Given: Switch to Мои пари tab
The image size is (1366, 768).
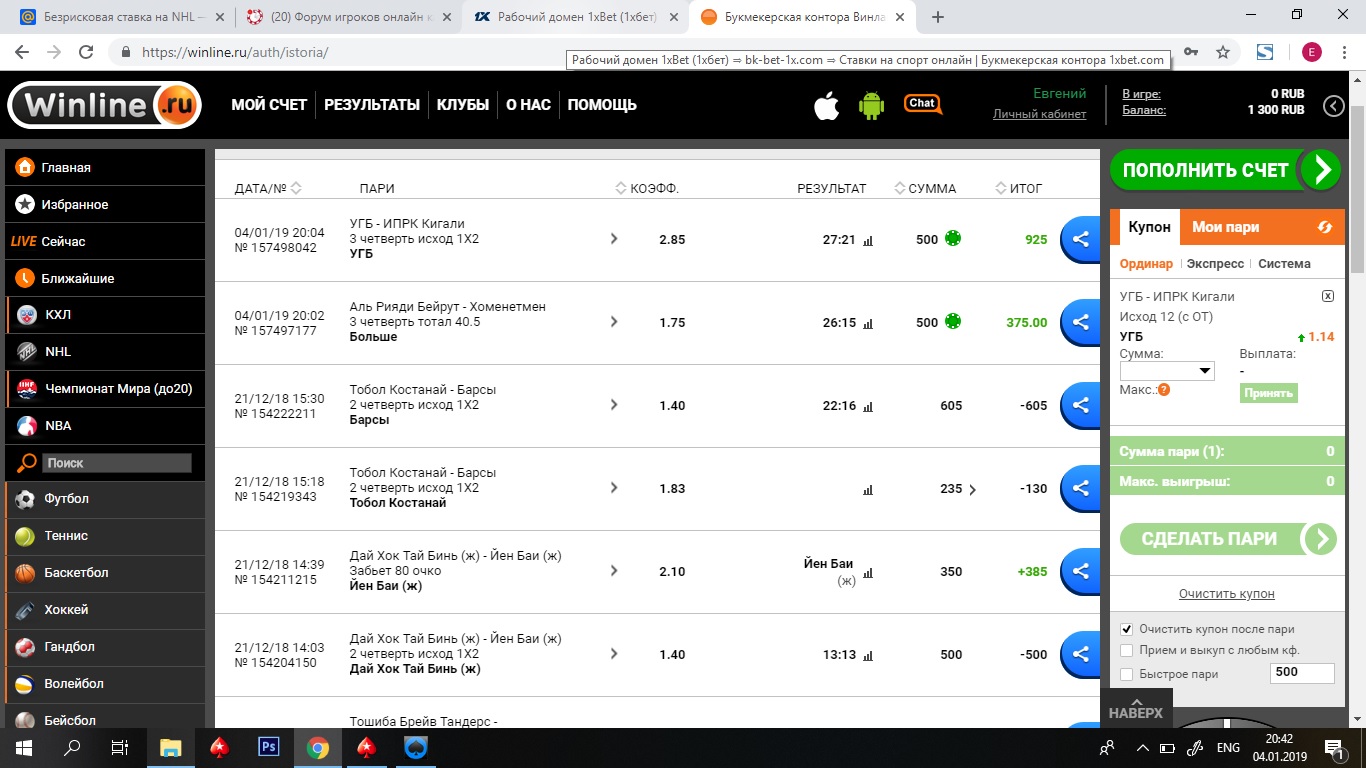Looking at the screenshot, I should pyautogui.click(x=1226, y=227).
